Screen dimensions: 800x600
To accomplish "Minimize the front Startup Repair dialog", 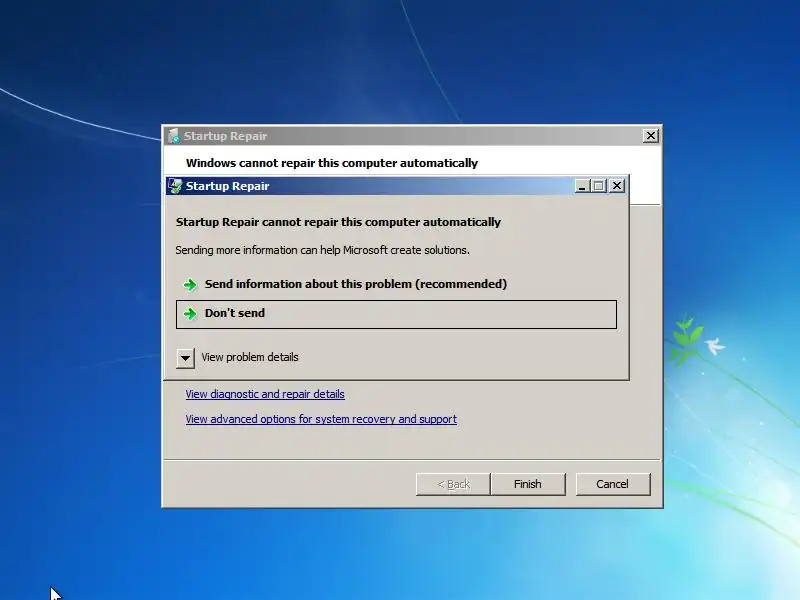I will (582, 186).
